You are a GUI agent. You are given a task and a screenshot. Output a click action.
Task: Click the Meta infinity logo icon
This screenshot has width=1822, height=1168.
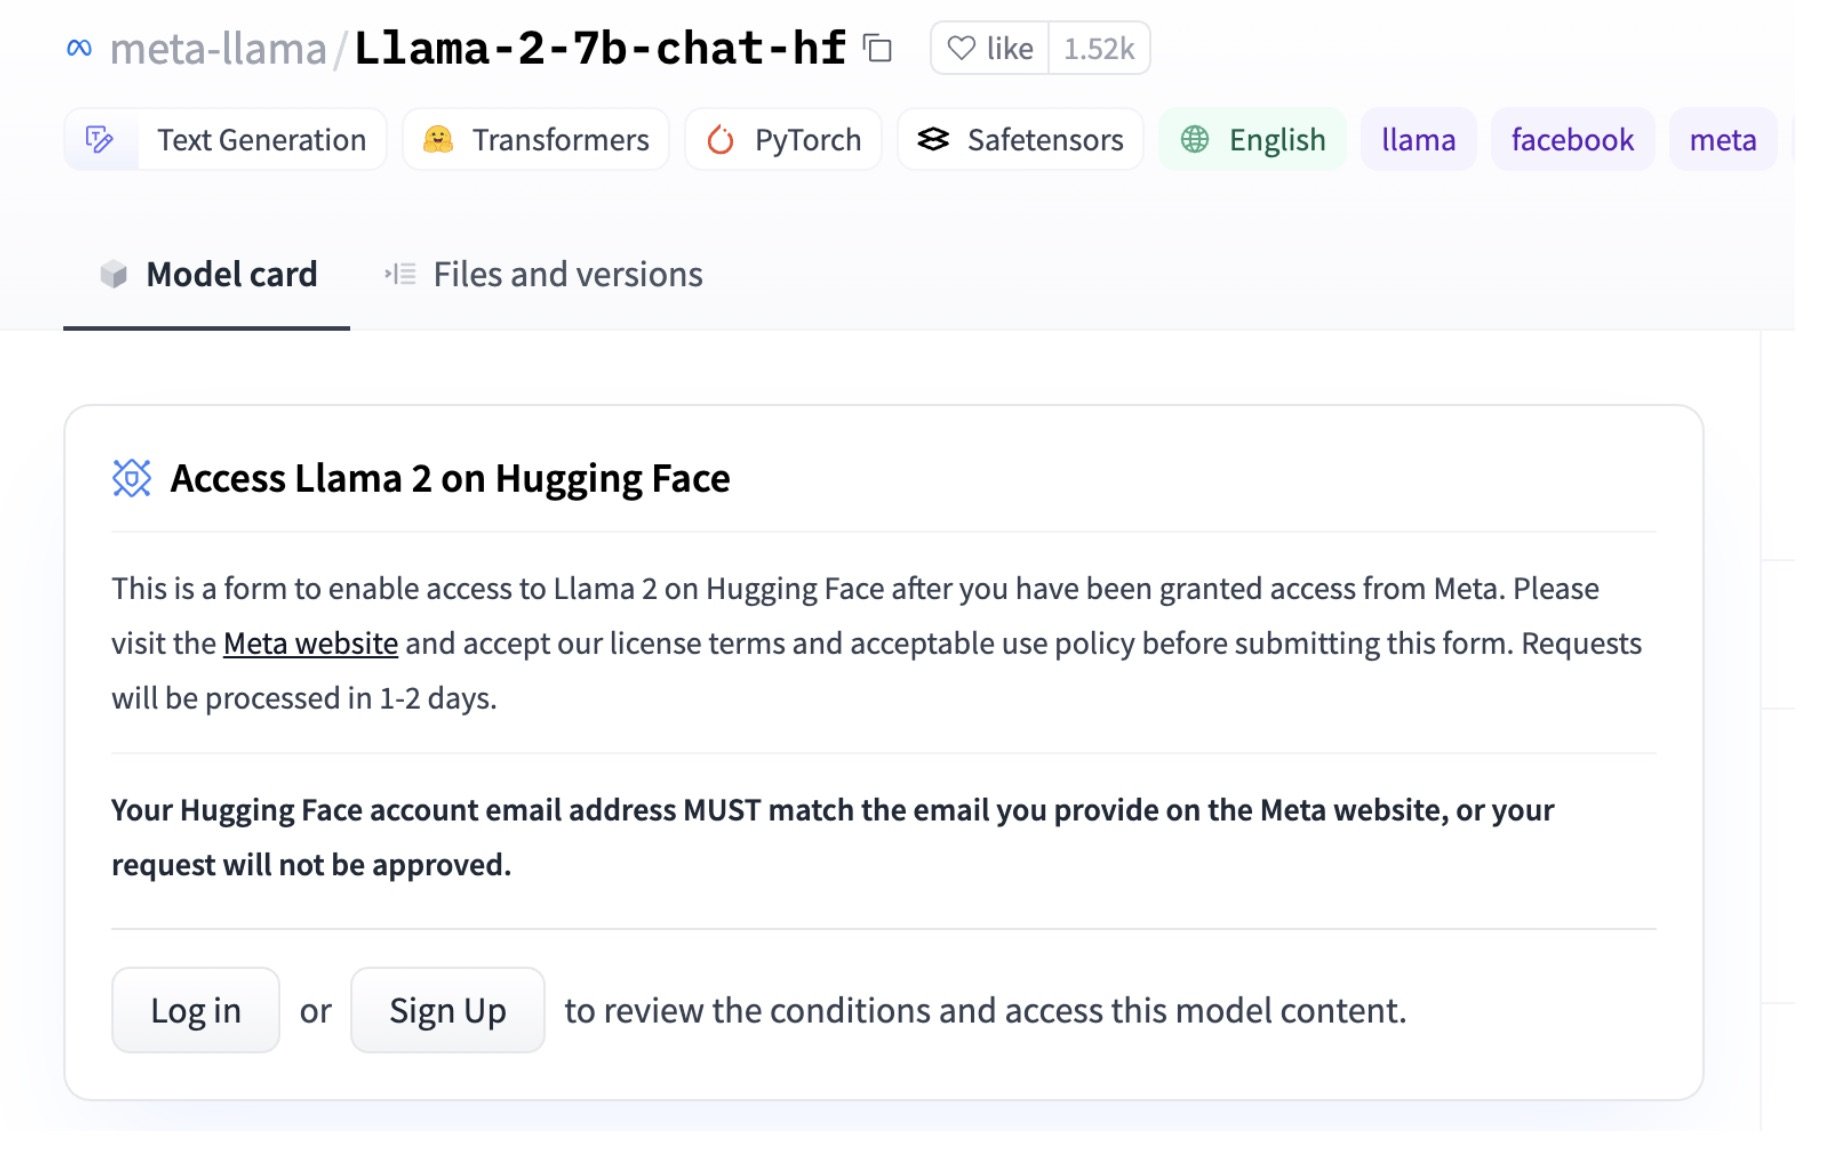(79, 48)
